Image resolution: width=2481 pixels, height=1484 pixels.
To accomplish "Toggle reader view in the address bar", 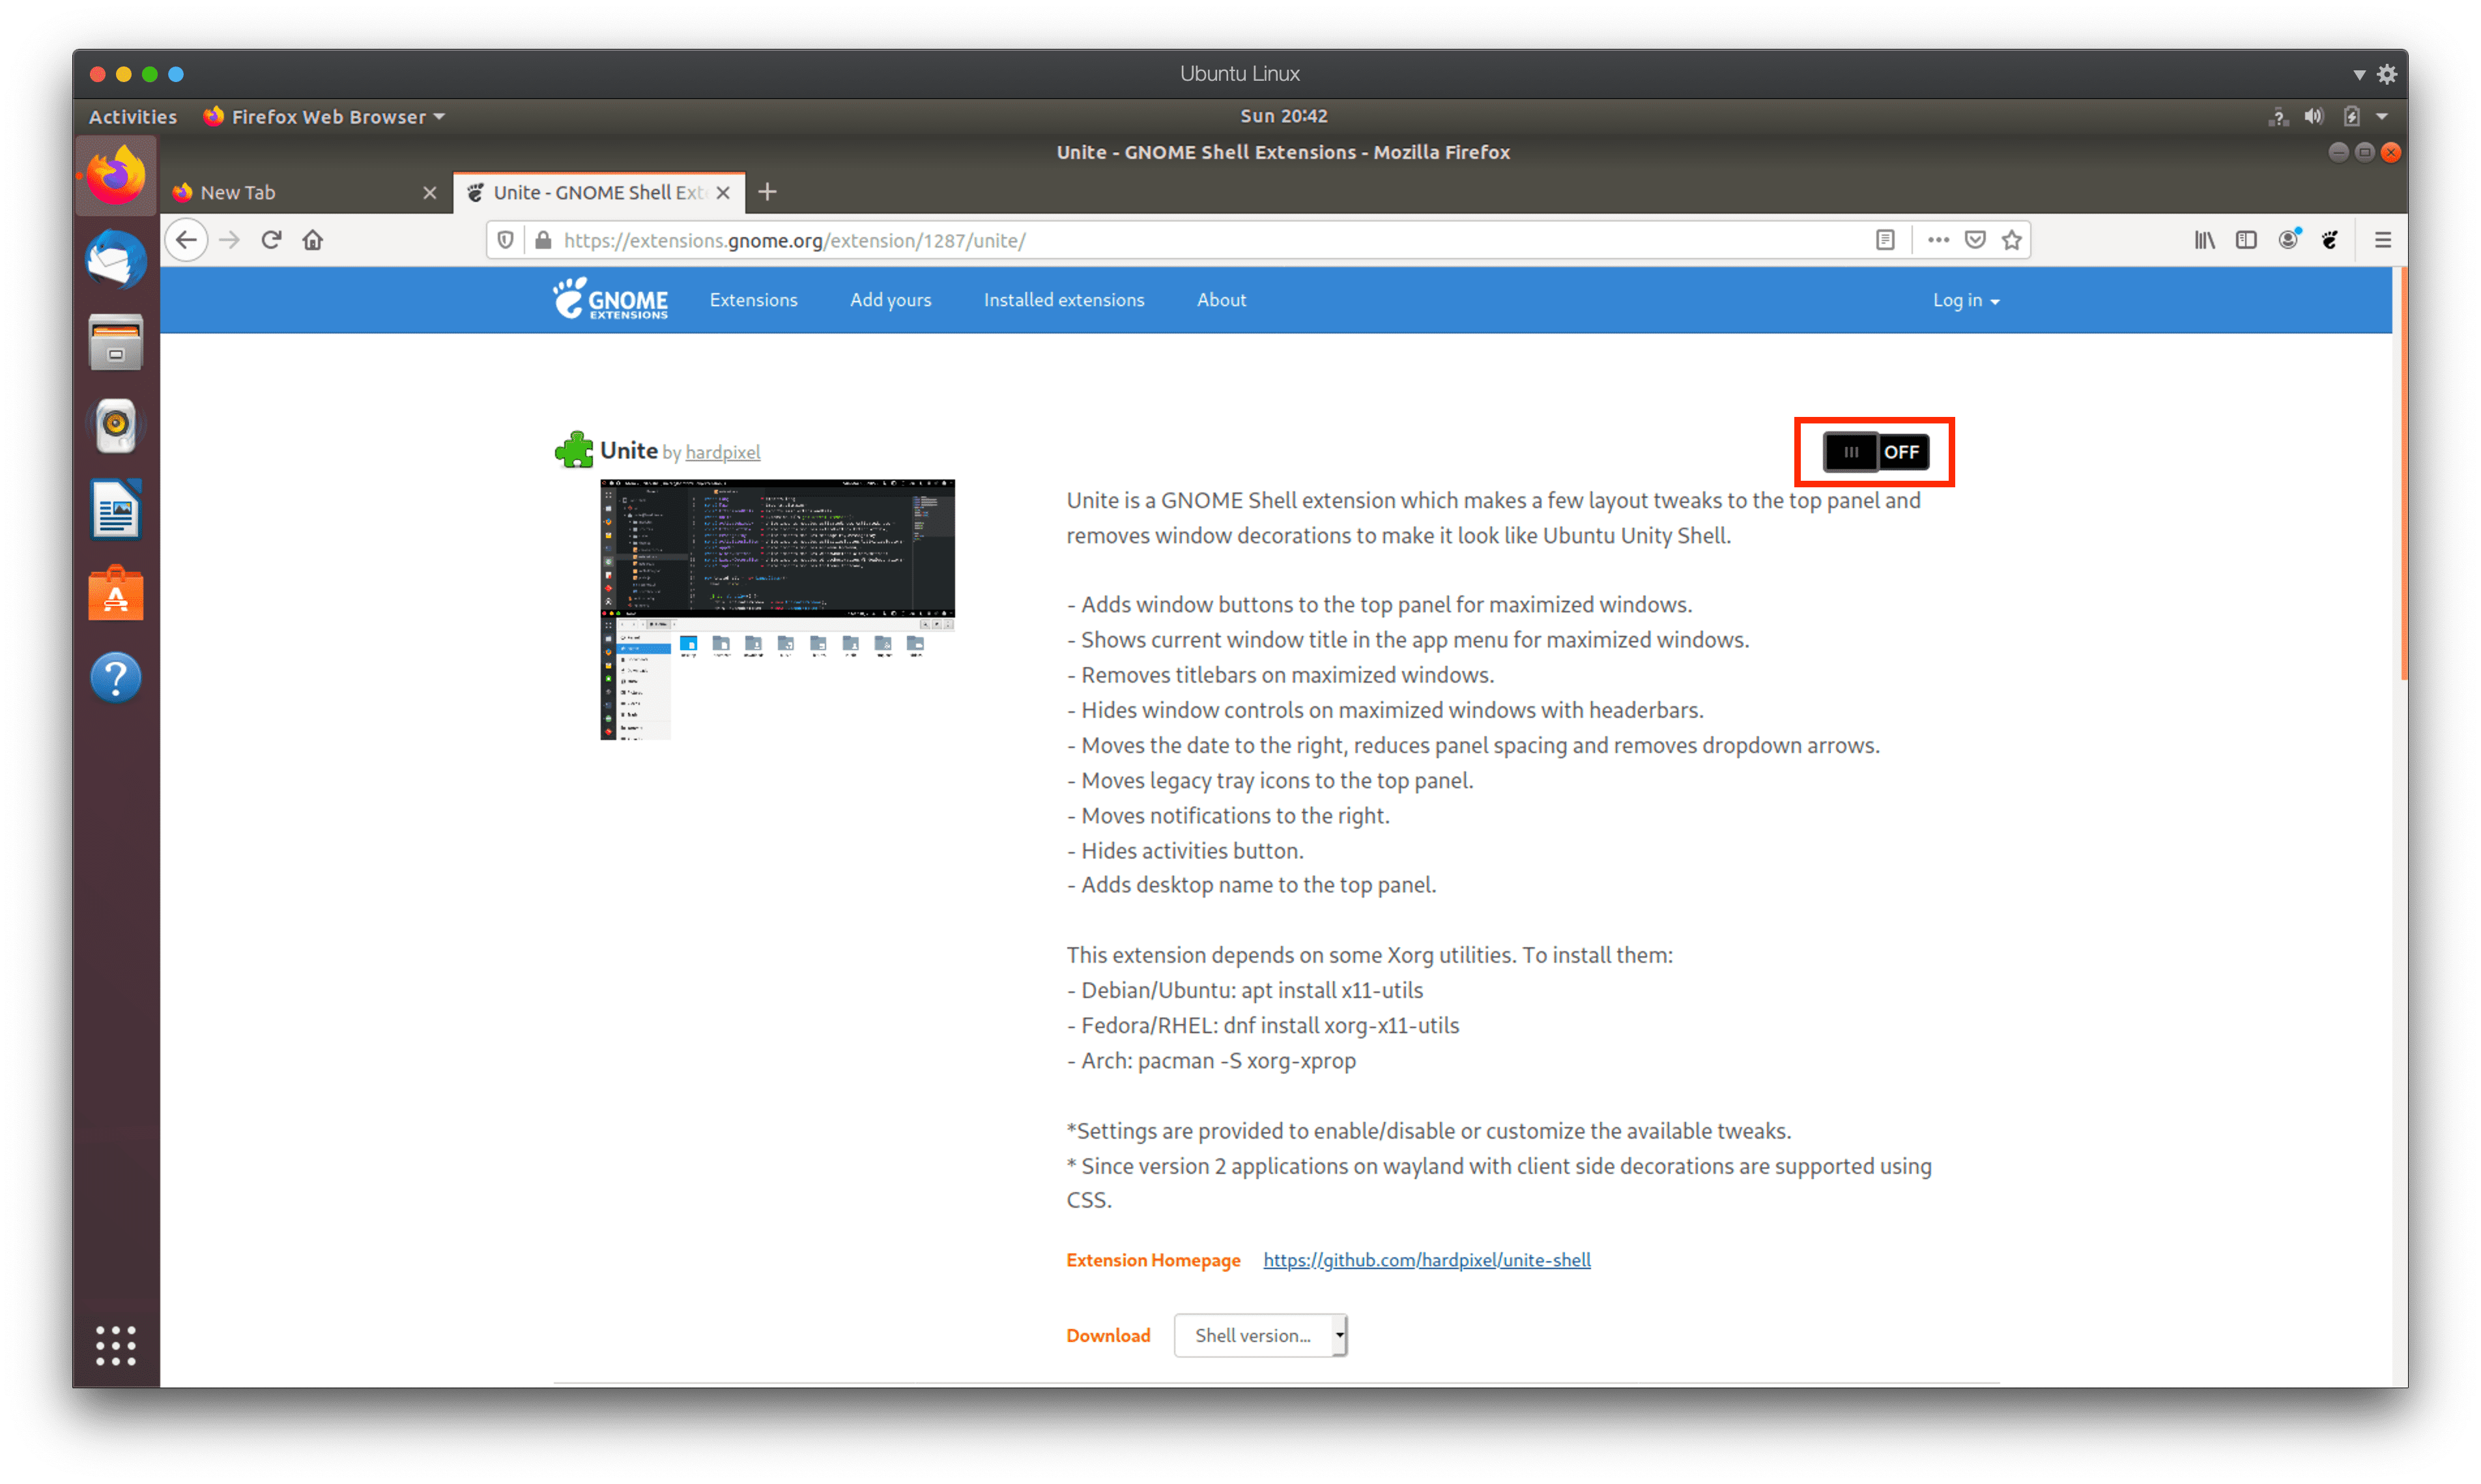I will click(1884, 240).
